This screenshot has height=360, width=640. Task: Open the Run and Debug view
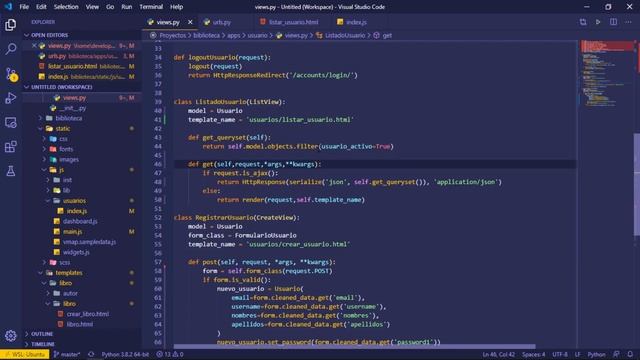(11, 98)
